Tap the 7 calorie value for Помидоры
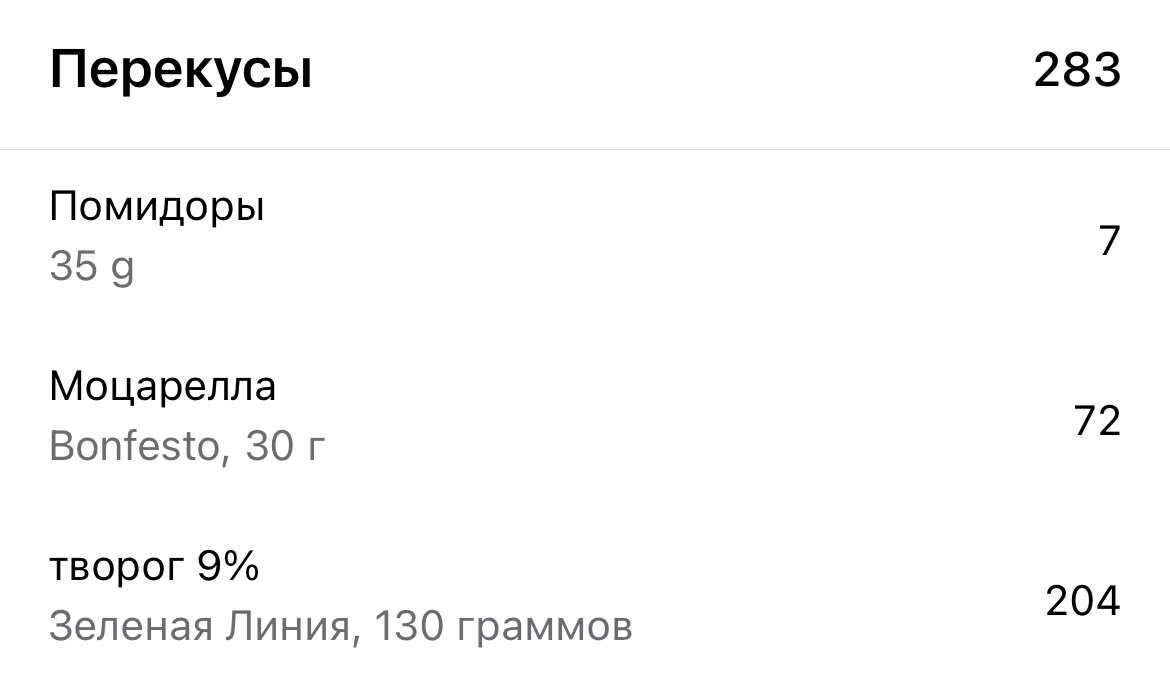1170x697 pixels. pyautogui.click(x=1110, y=241)
